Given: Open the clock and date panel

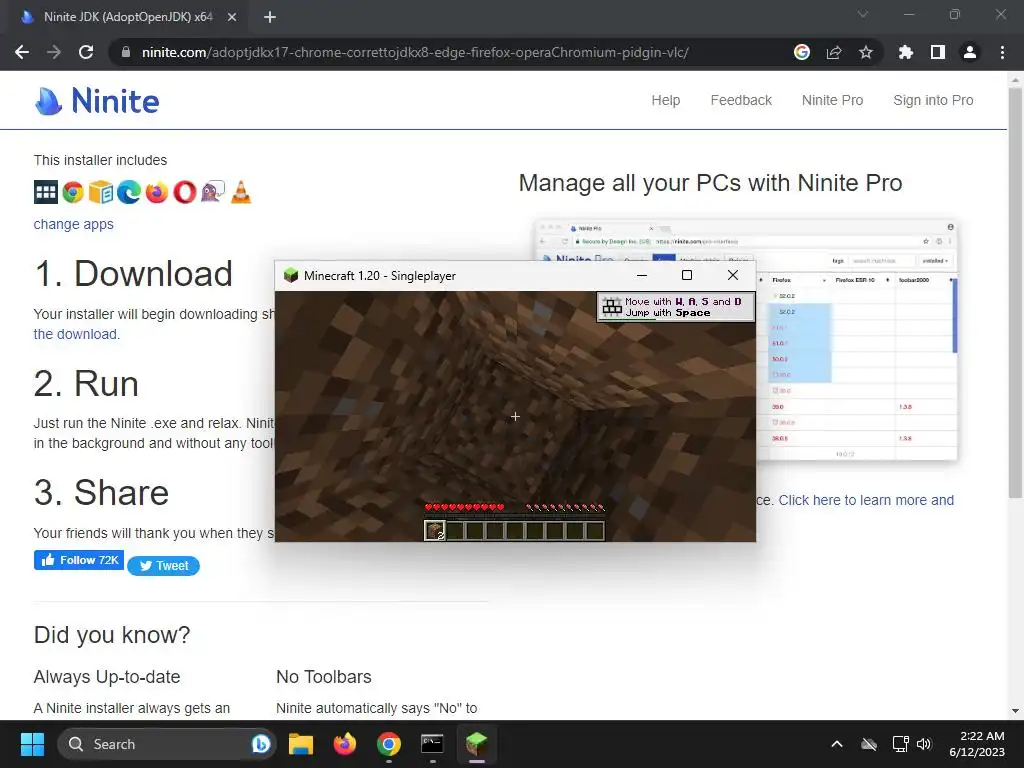Looking at the screenshot, I should [977, 744].
